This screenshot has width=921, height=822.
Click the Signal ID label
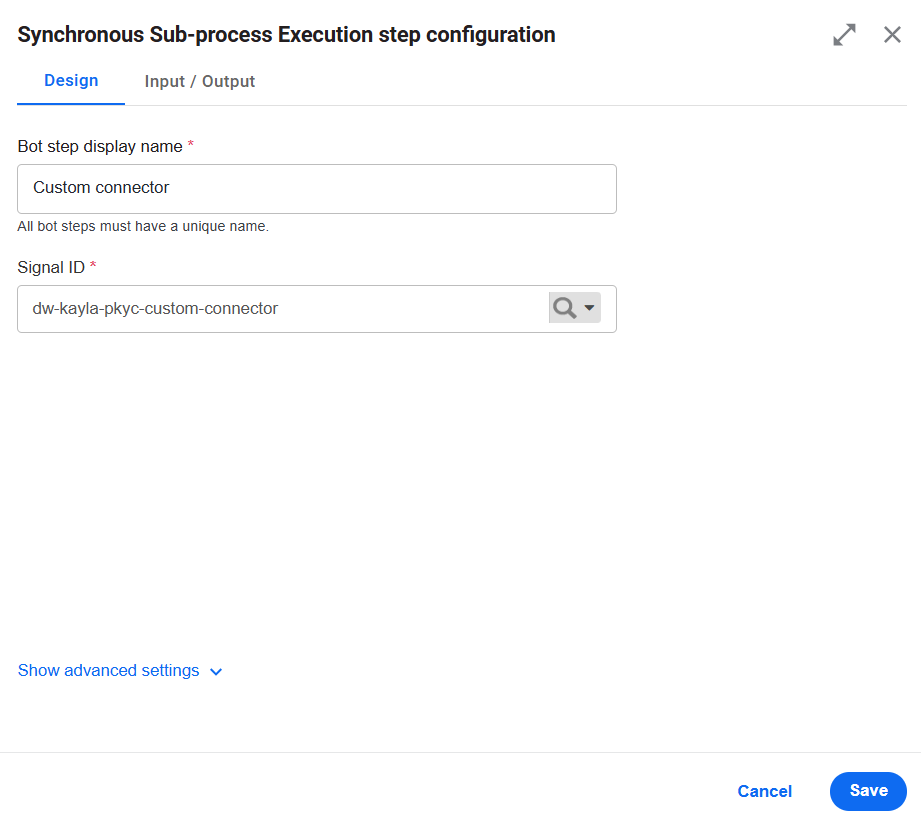(x=51, y=267)
